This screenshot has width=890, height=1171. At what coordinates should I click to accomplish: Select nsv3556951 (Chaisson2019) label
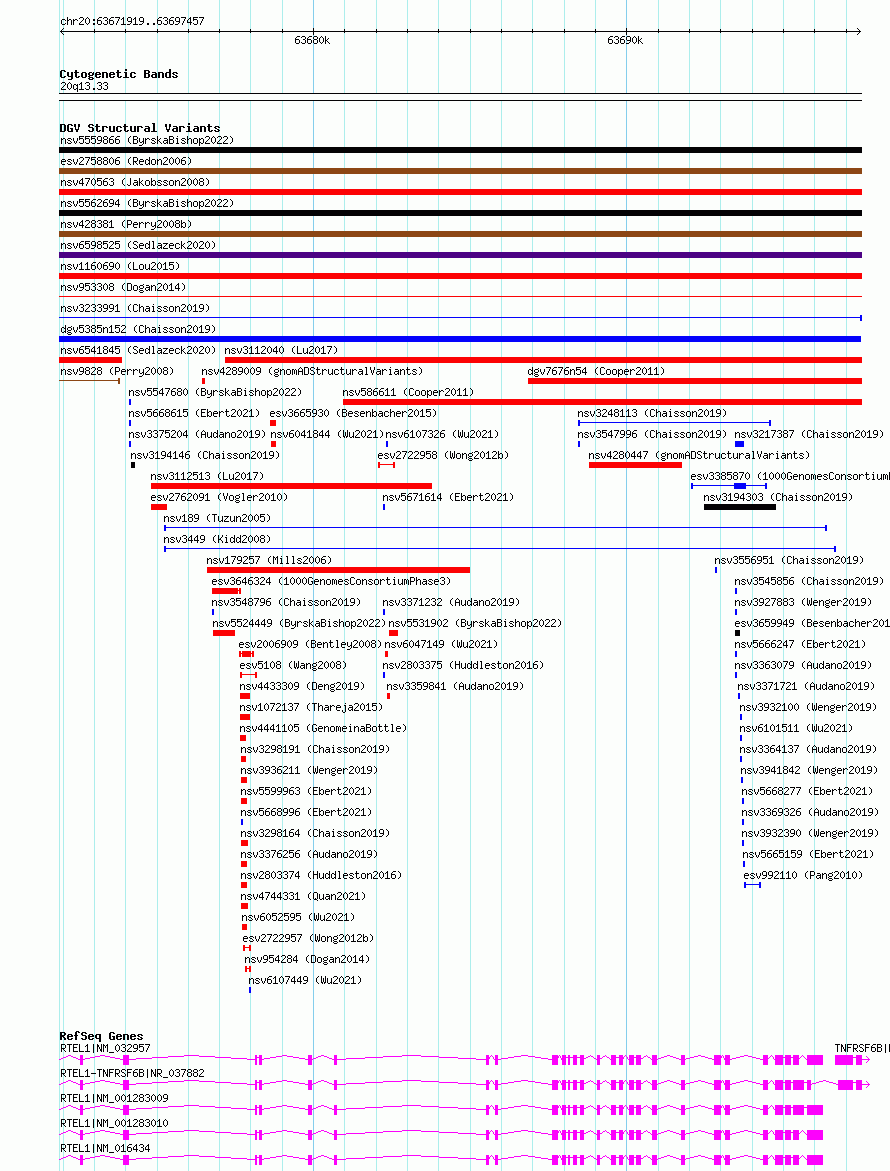click(x=789, y=560)
